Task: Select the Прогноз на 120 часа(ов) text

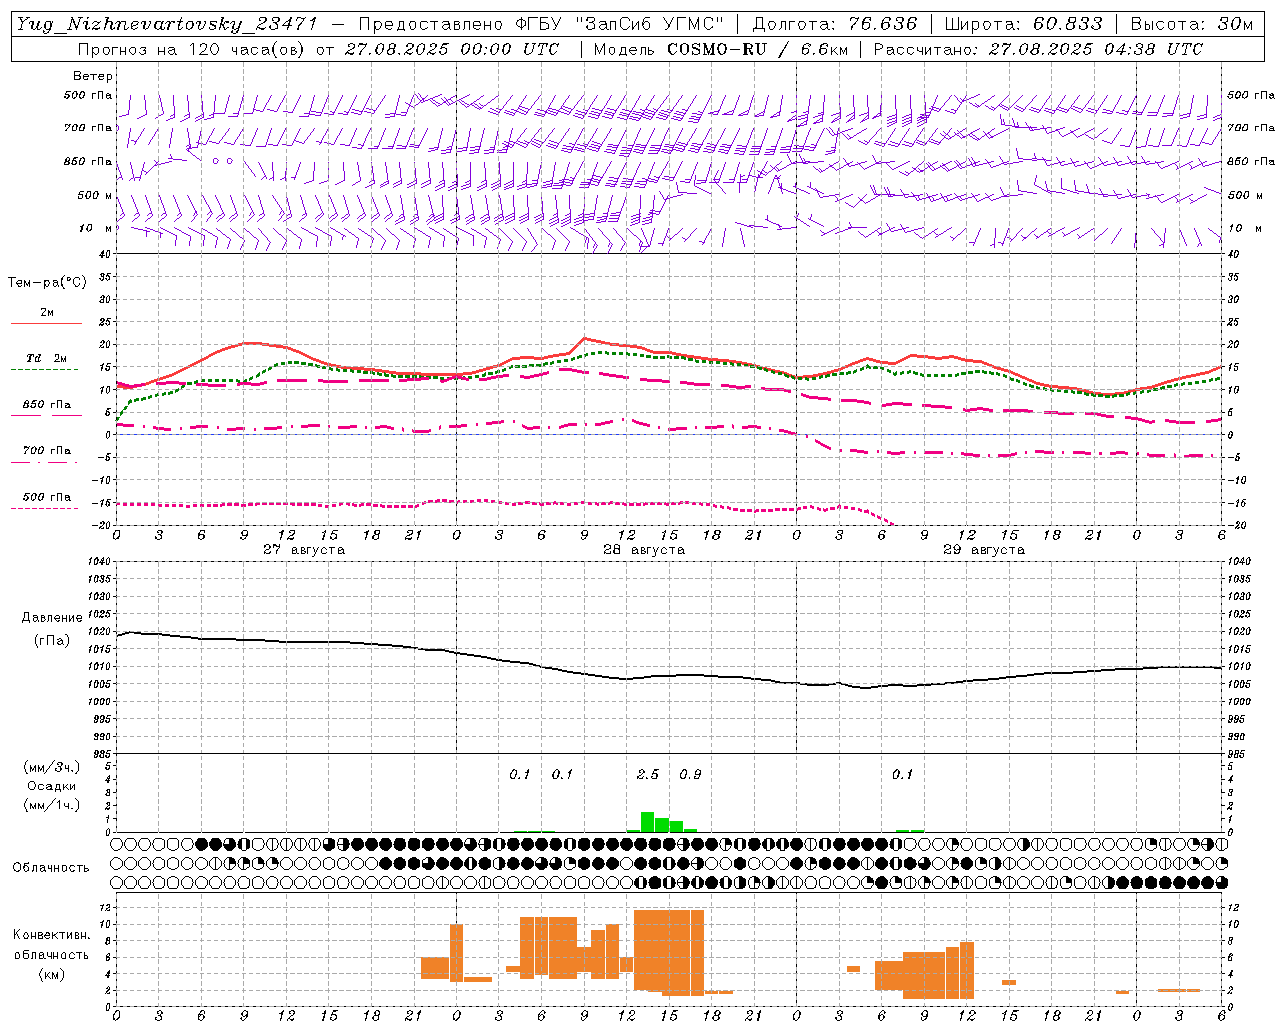Action: [193, 49]
